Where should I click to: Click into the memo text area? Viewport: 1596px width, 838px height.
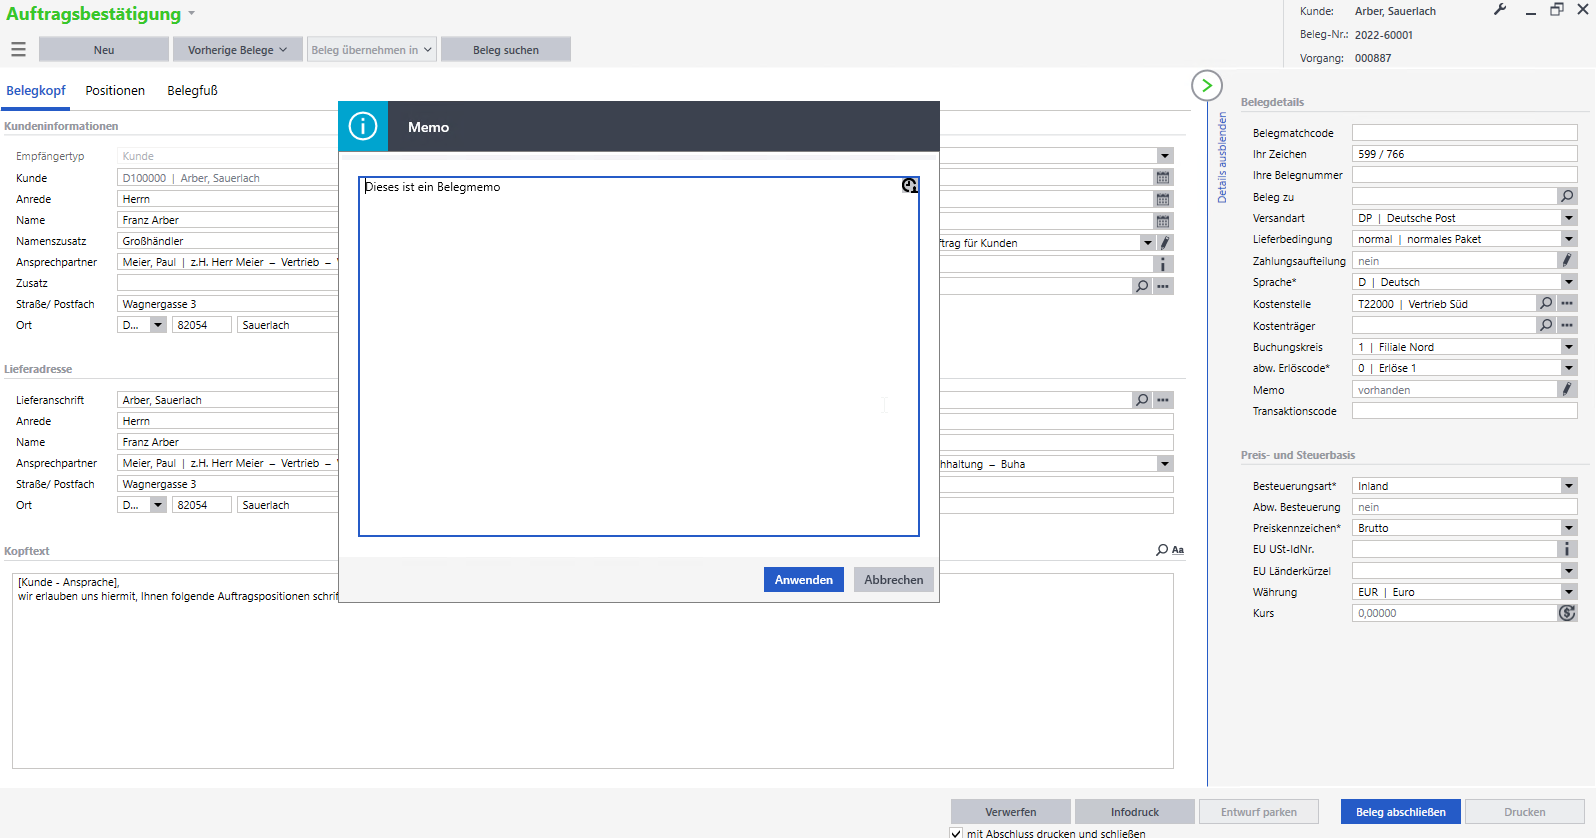point(639,357)
